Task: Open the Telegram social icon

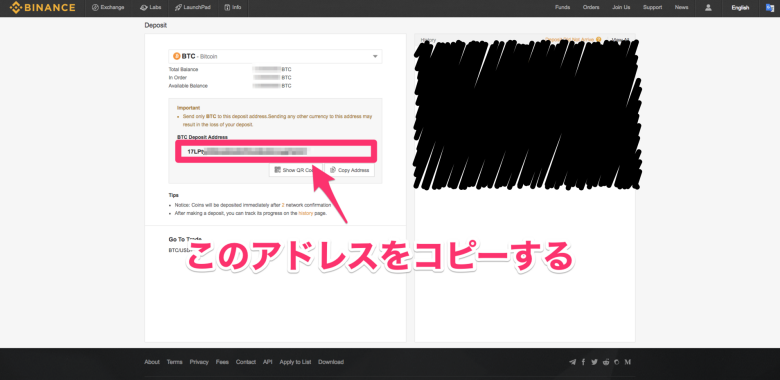Action: 573,362
